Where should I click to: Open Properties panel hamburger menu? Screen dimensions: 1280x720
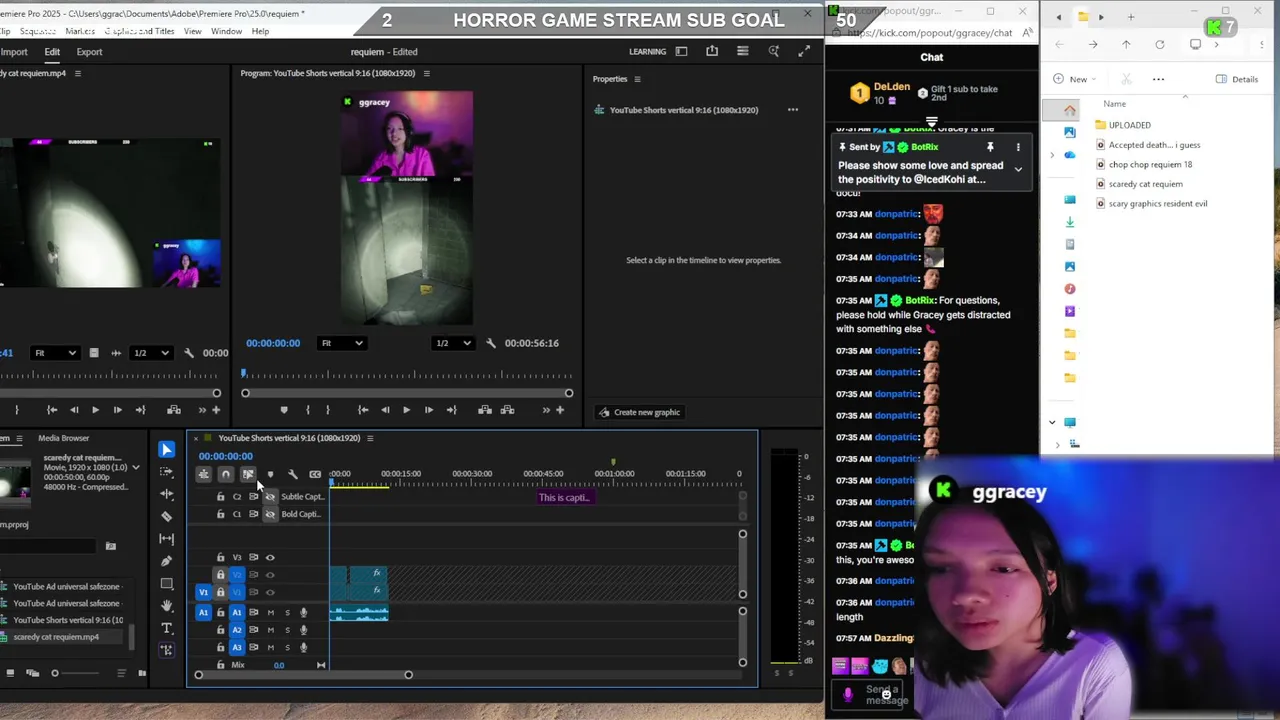(637, 79)
